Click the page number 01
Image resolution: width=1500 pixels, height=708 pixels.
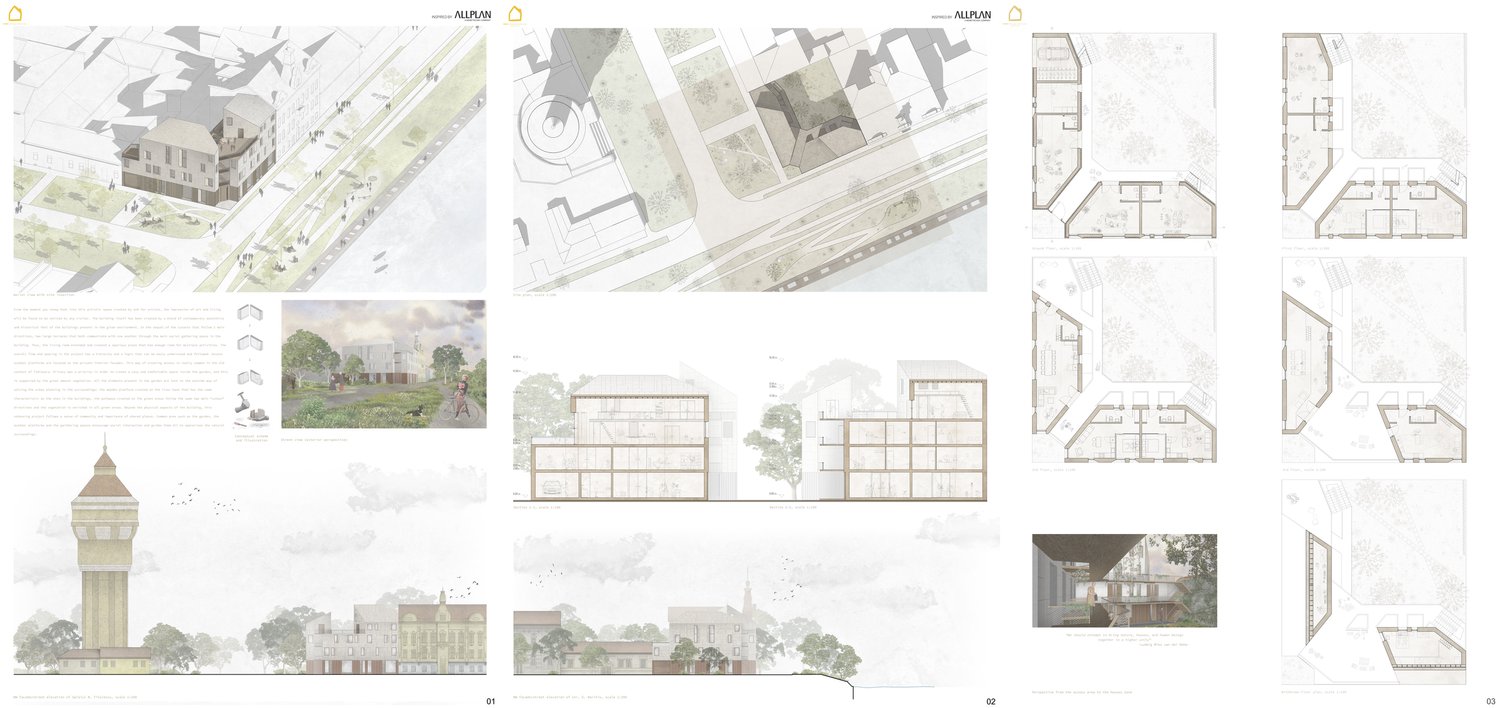[490, 702]
